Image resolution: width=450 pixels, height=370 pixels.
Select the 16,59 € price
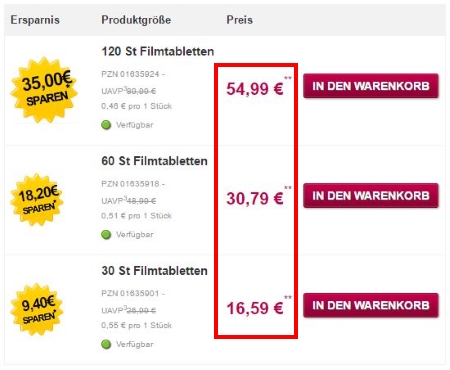click(x=255, y=308)
